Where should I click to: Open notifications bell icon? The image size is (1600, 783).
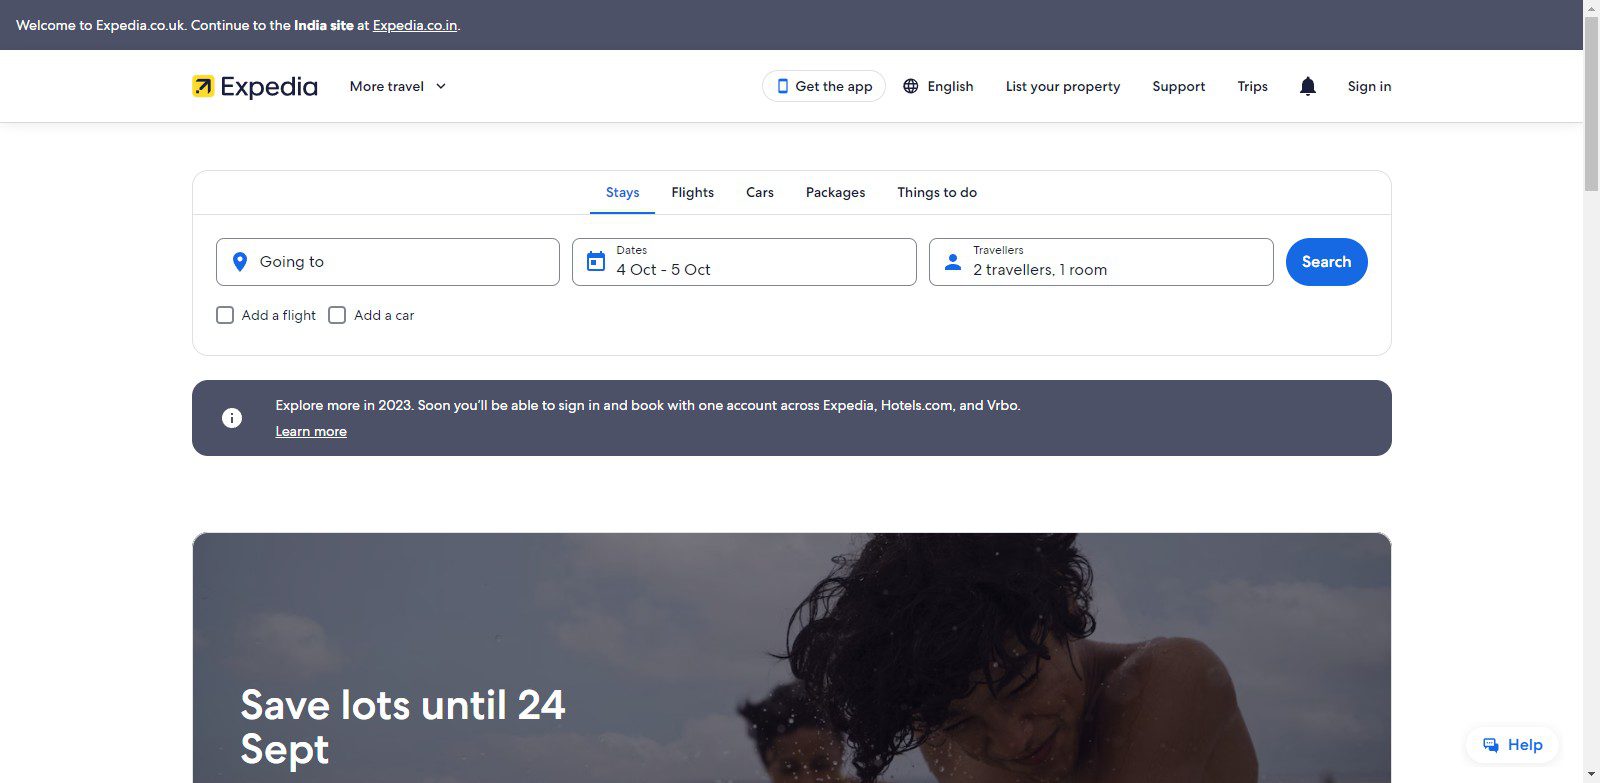[x=1307, y=87]
